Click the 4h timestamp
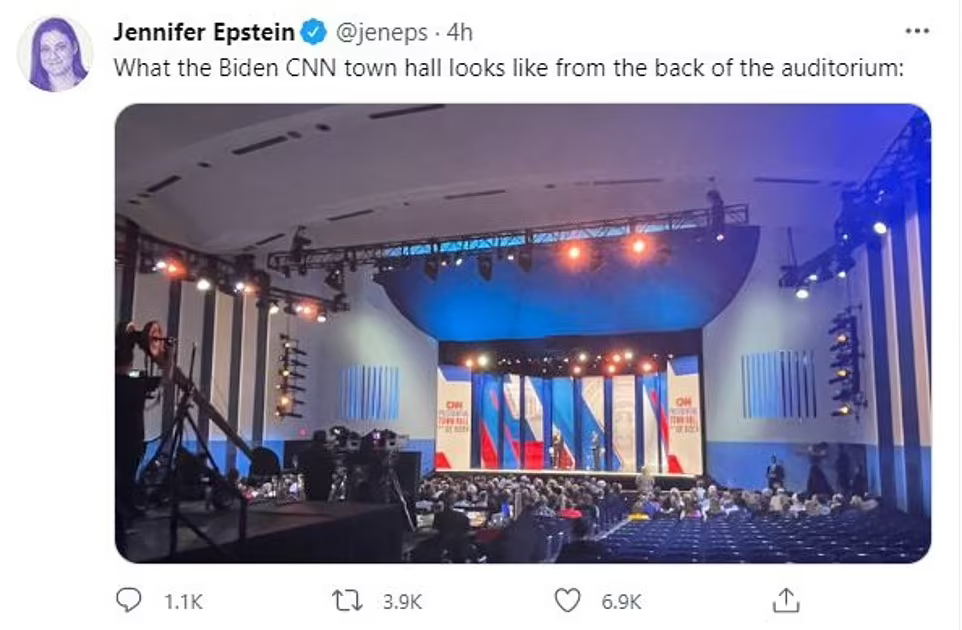The height and width of the screenshot is (630, 962). coord(460,32)
